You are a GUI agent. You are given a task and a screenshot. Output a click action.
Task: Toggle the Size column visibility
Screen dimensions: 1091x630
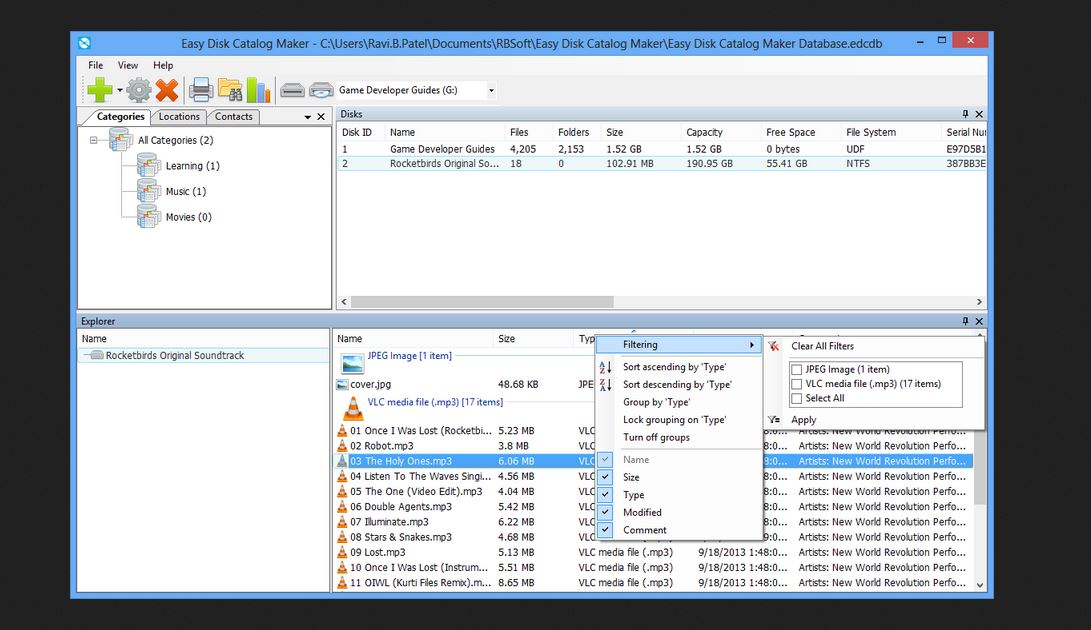coord(605,477)
